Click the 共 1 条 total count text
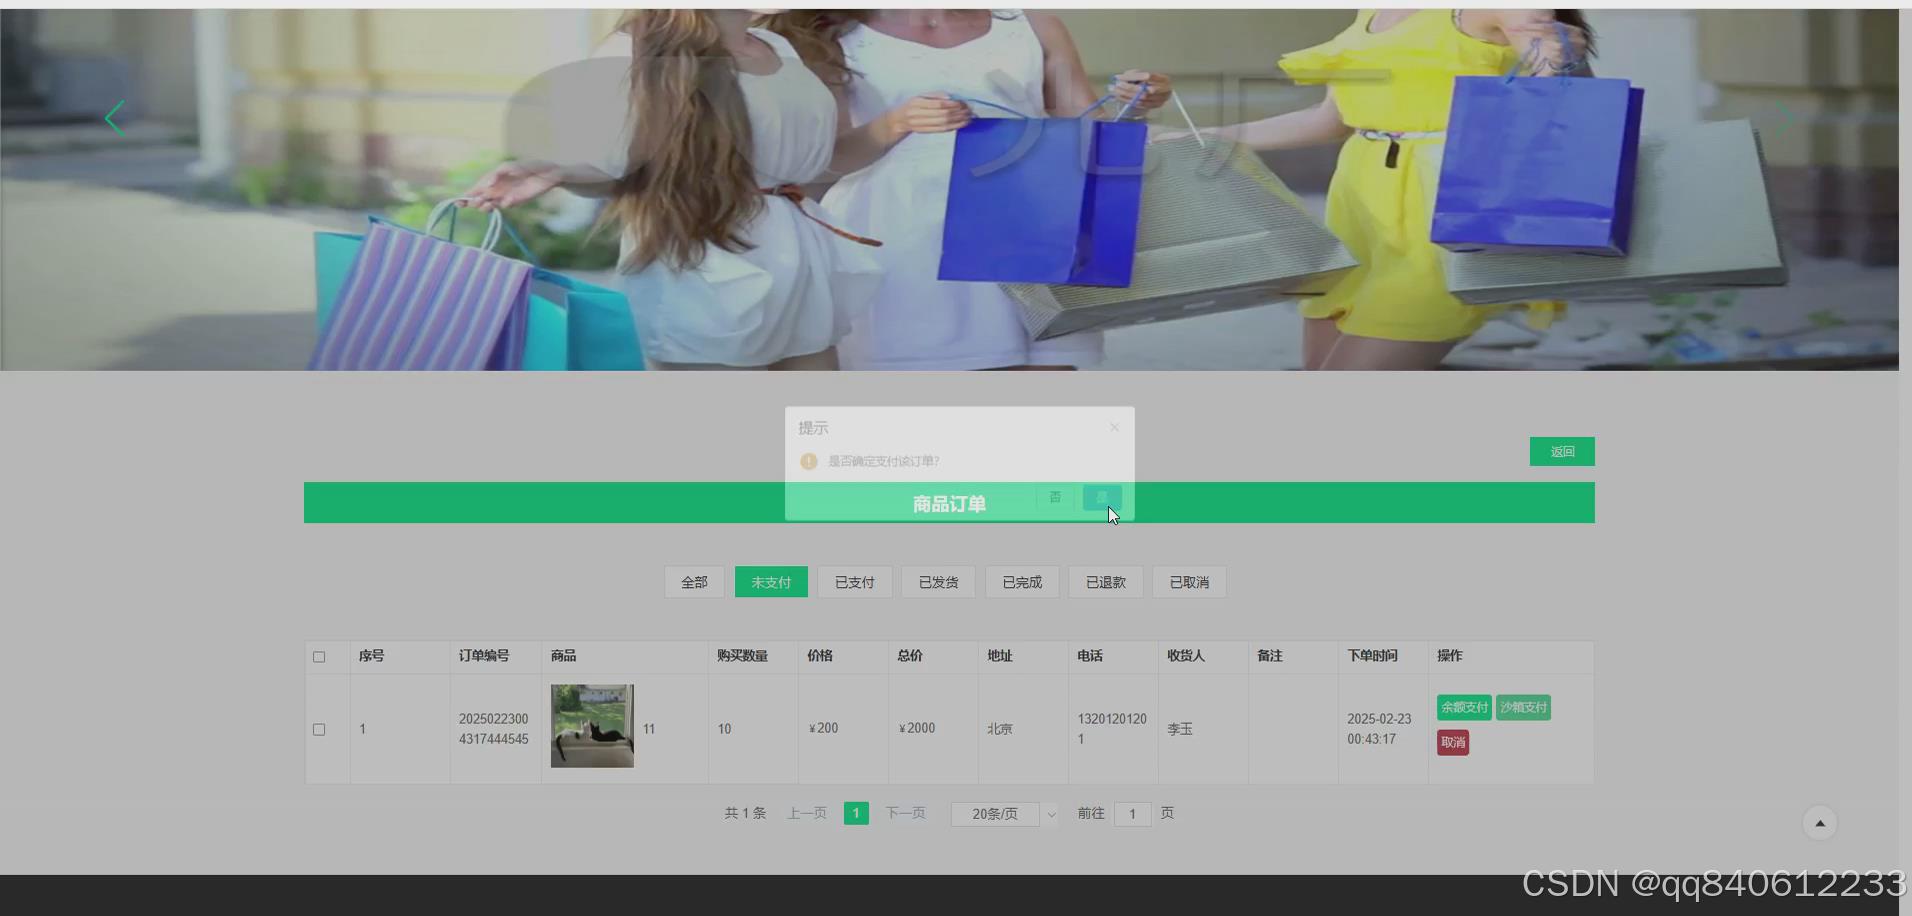The image size is (1912, 916). (x=745, y=813)
